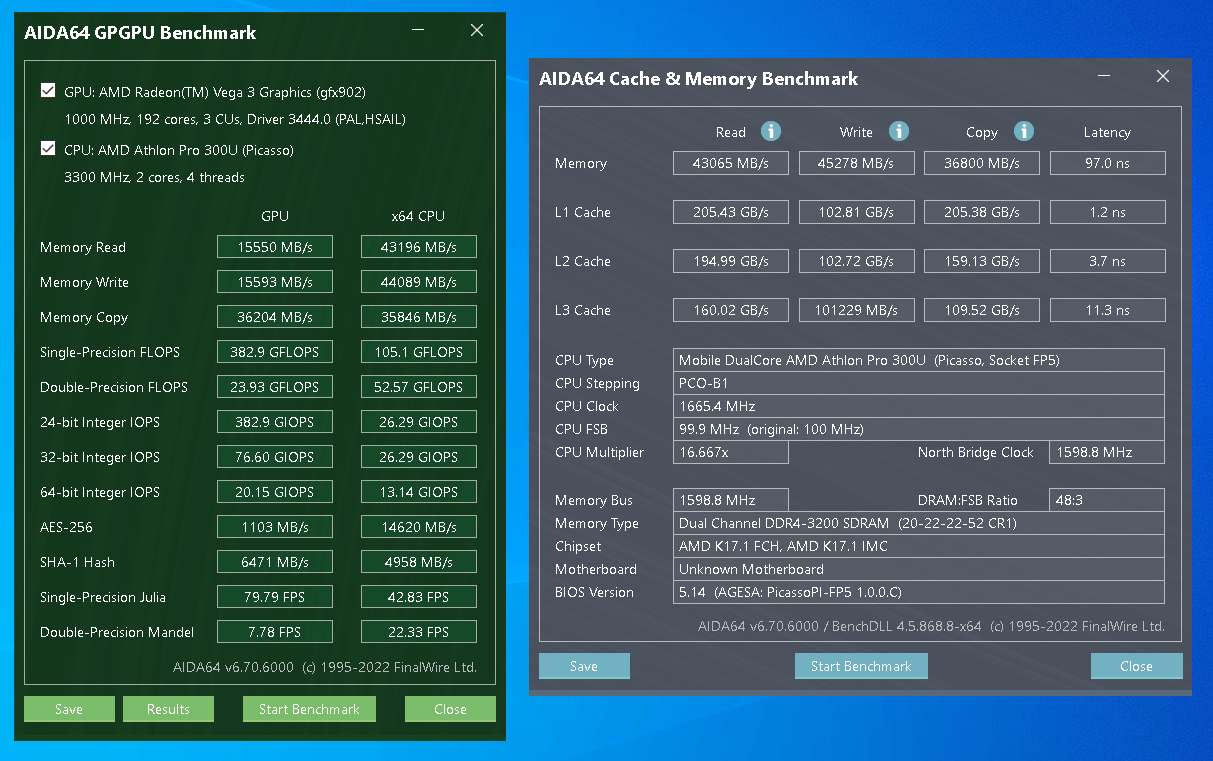Select the L3 Cache Write value 101229 MB/s
Image resolution: width=1213 pixels, height=761 pixels.
coord(857,310)
